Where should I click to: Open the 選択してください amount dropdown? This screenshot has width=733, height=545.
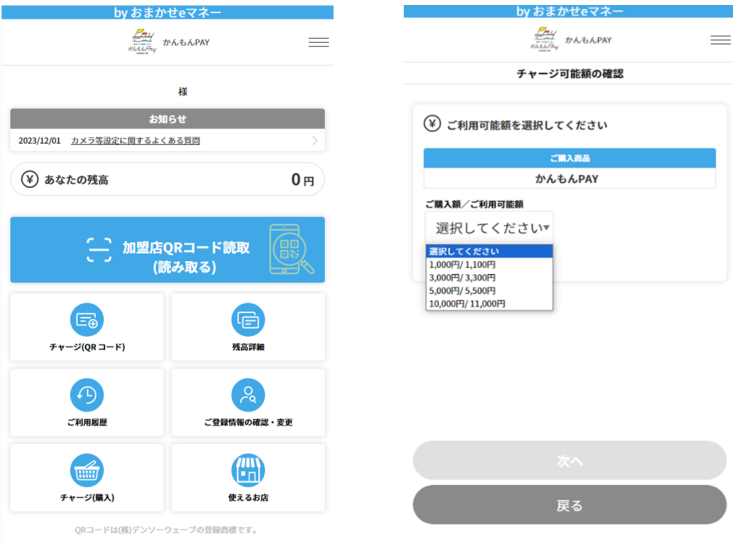[489, 228]
